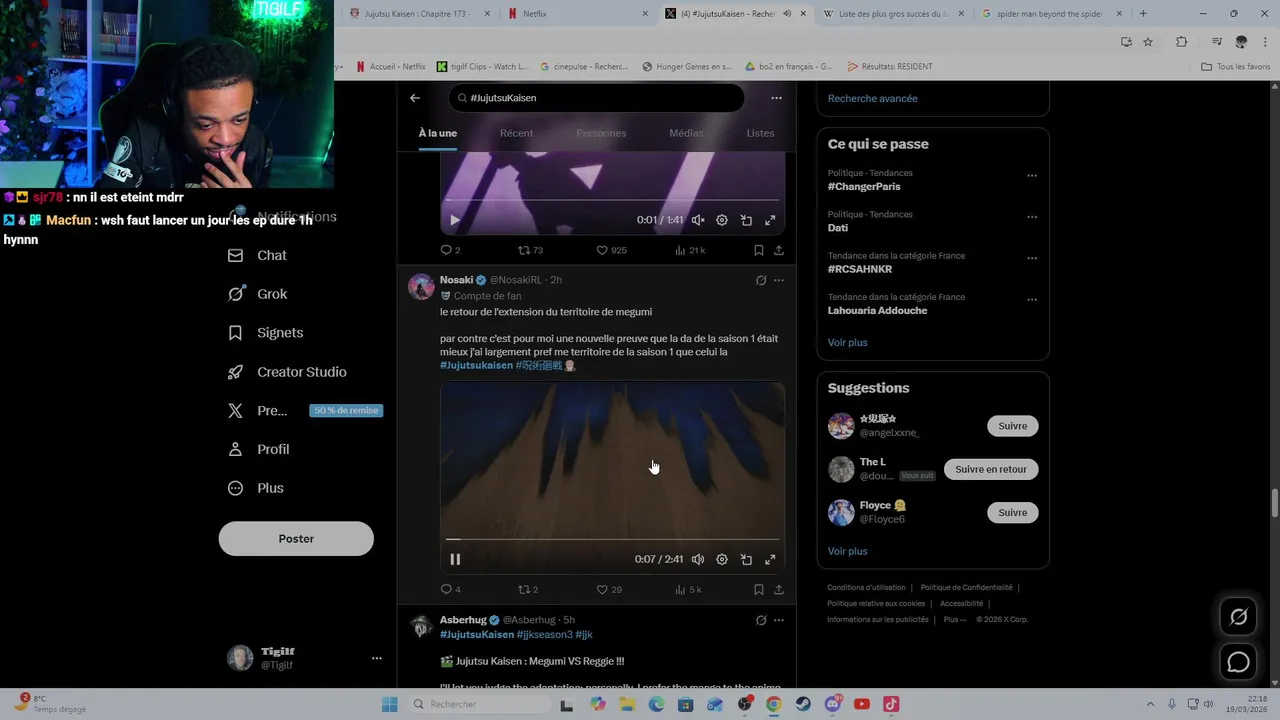The image size is (1280, 720).
Task: Open Chrome extensions puzzle icon
Action: pyautogui.click(x=1181, y=41)
